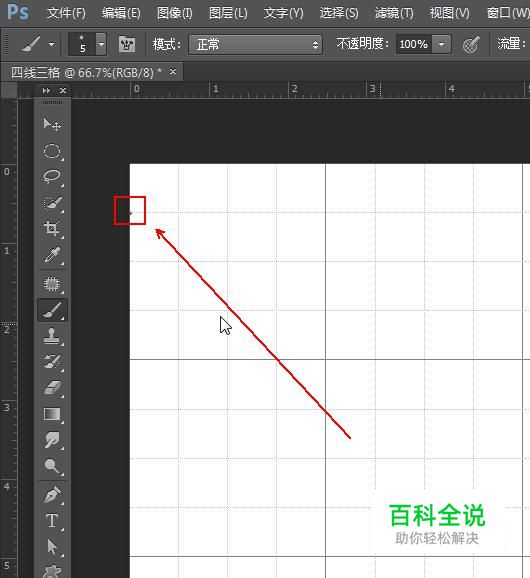The image size is (530, 578).
Task: Select the Elliptical Marquee tool
Action: (x=52, y=151)
